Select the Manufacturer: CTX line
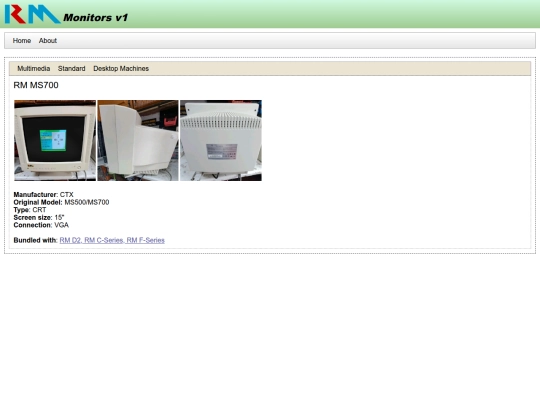Screen dimensions: 540x405 [43, 195]
